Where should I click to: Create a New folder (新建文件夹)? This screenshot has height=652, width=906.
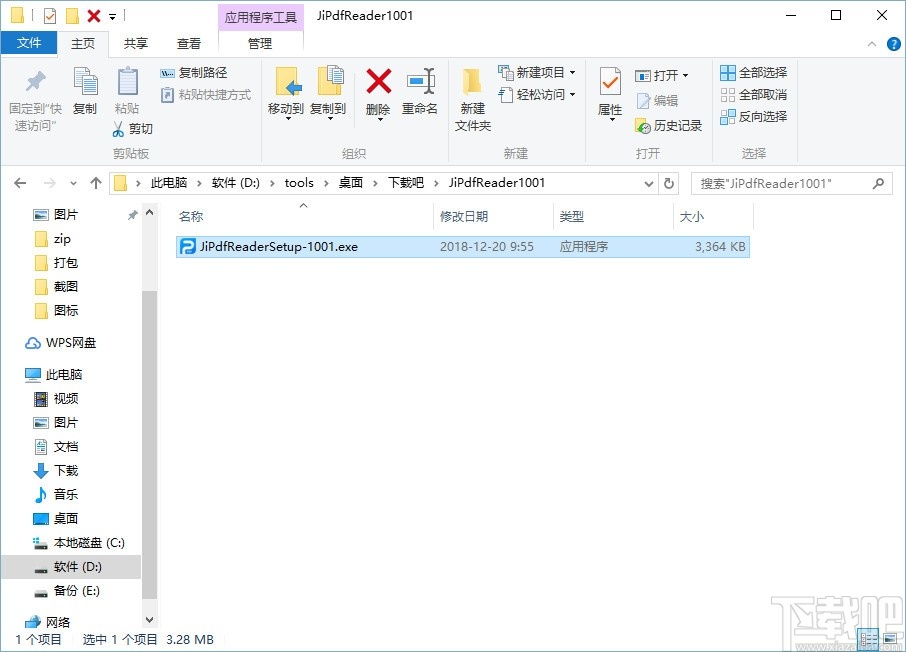pos(473,99)
